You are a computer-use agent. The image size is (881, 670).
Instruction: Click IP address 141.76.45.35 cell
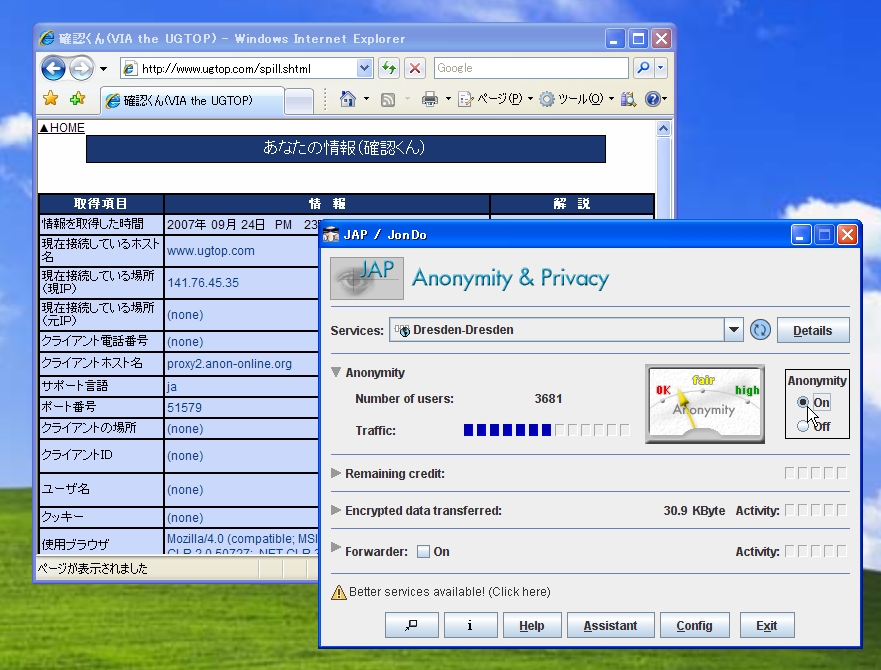click(203, 282)
